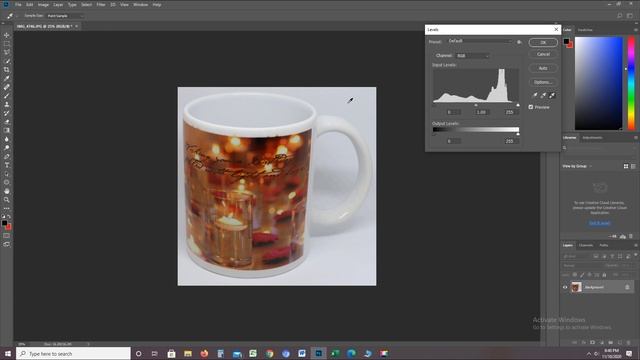The height and width of the screenshot is (360, 640).
Task: Open the Window menu
Action: (x=140, y=4)
